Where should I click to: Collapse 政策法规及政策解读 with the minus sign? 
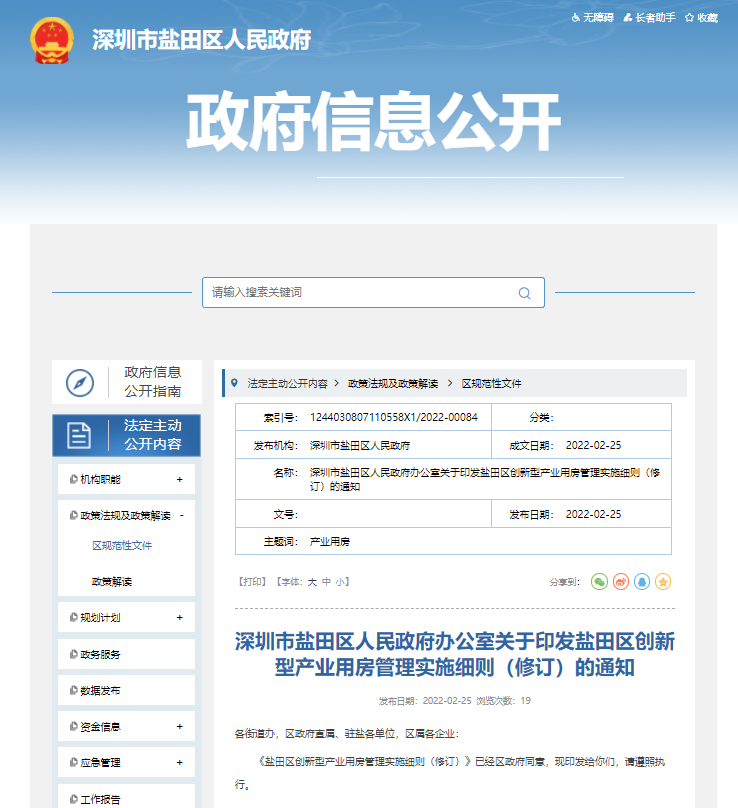click(181, 515)
